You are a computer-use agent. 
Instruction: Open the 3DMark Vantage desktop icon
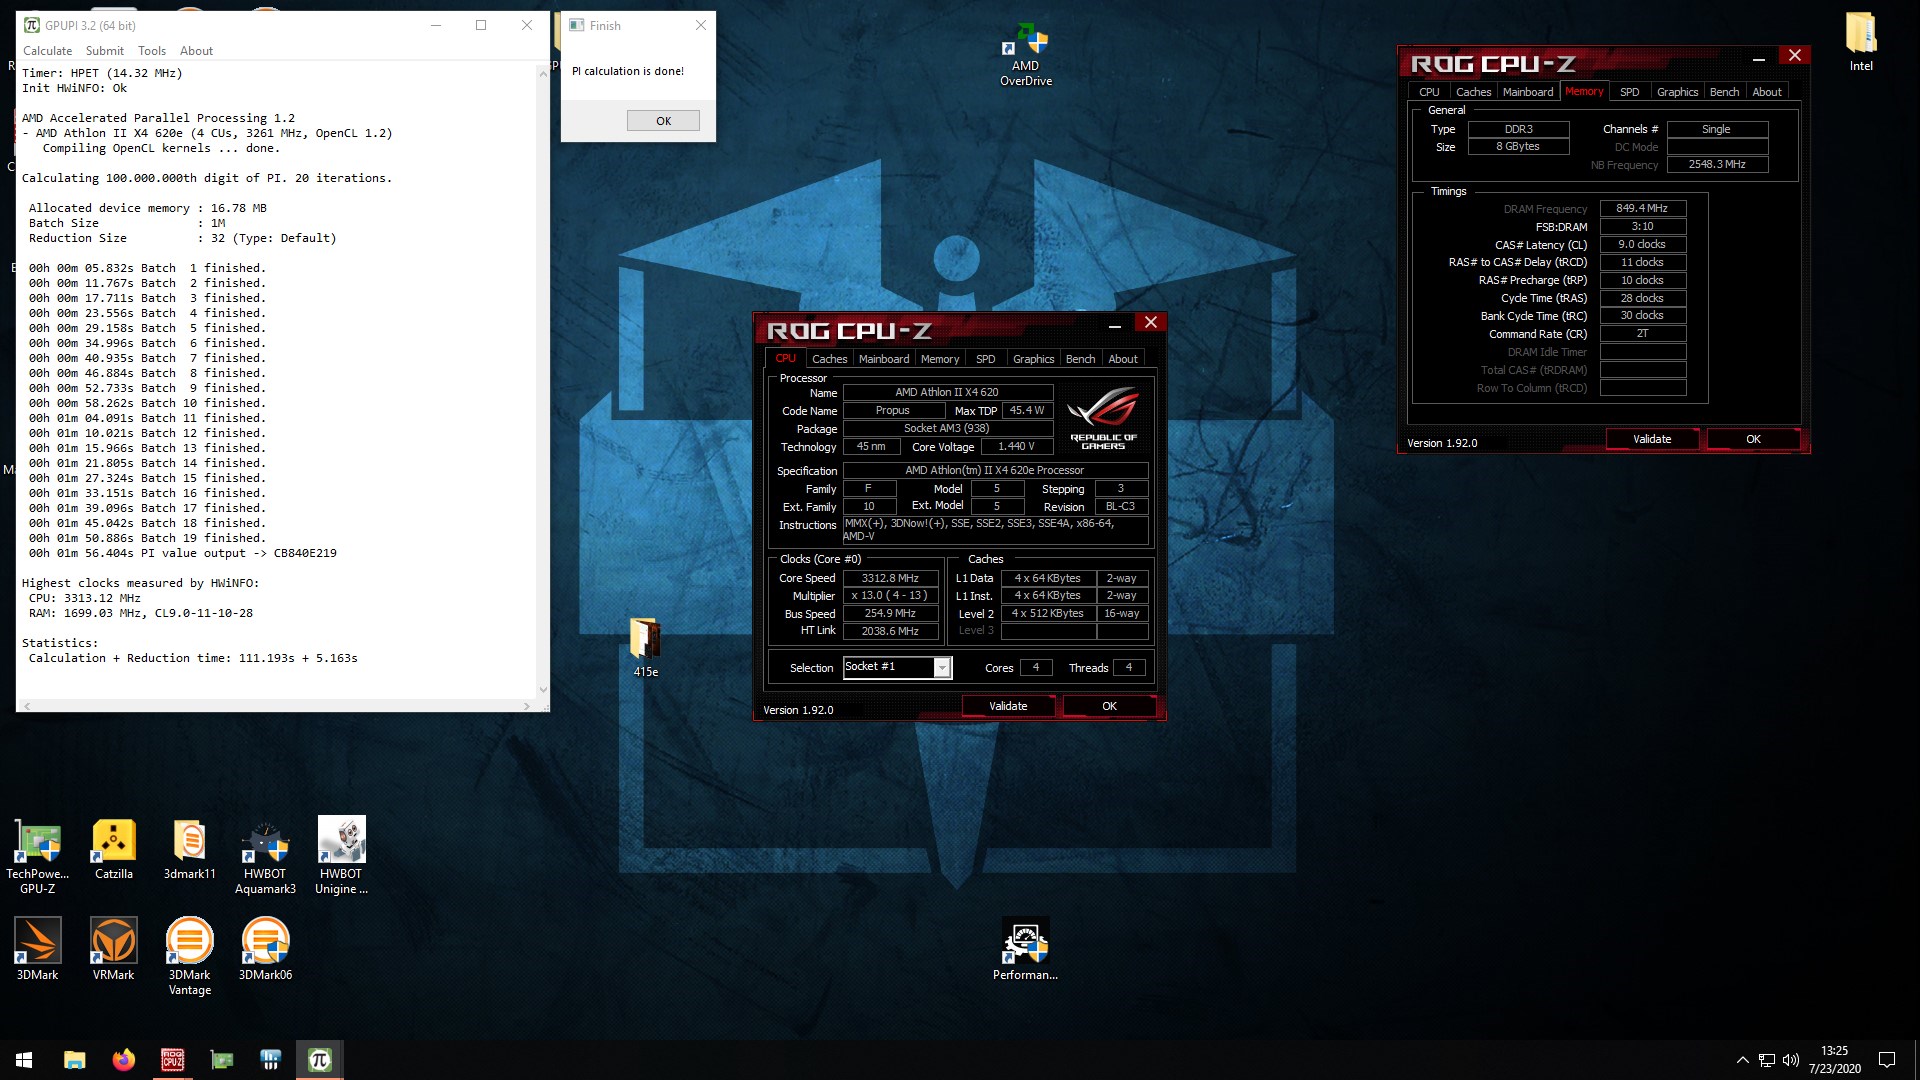(x=190, y=957)
